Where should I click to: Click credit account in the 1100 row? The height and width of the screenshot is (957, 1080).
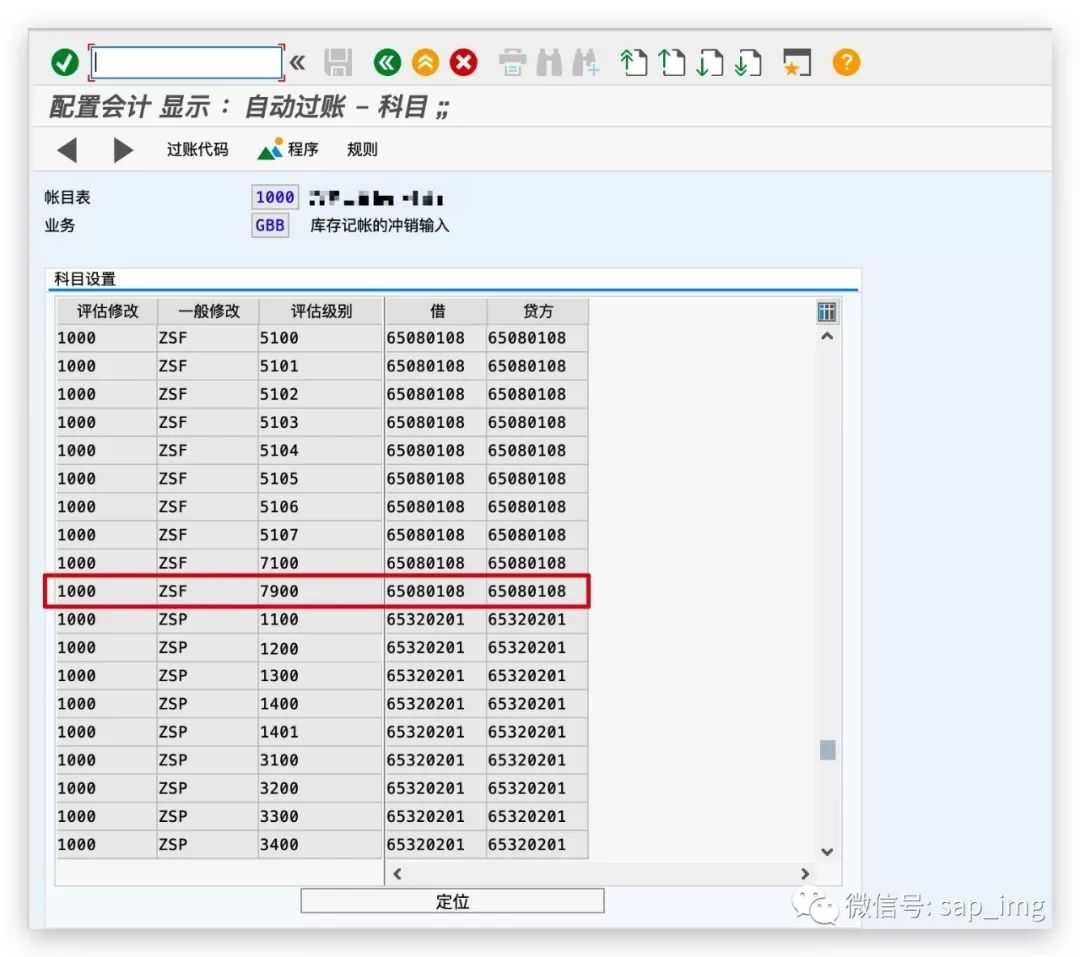[537, 619]
